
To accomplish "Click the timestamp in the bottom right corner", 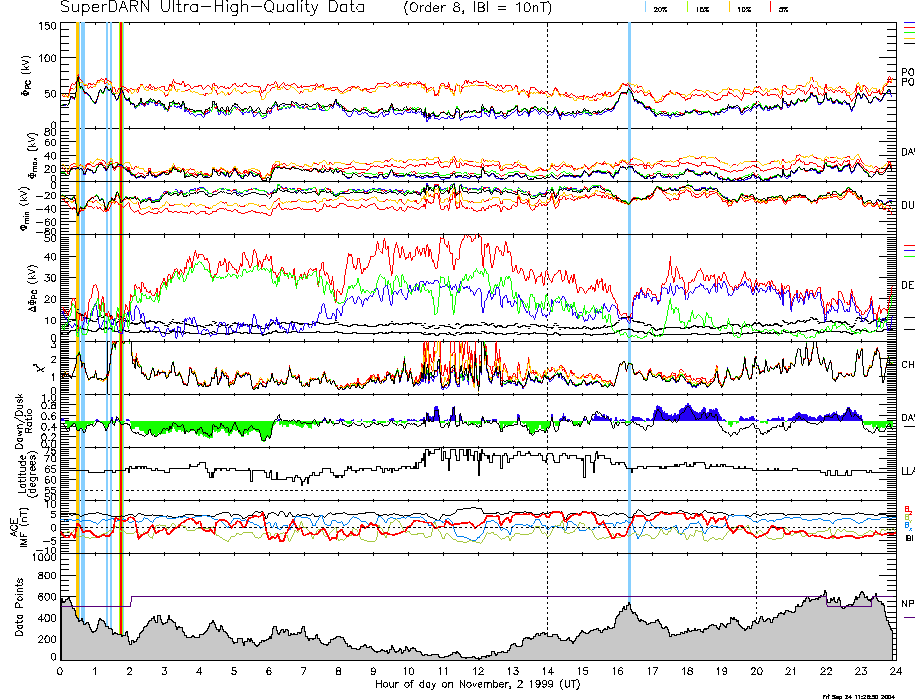I will [858, 696].
